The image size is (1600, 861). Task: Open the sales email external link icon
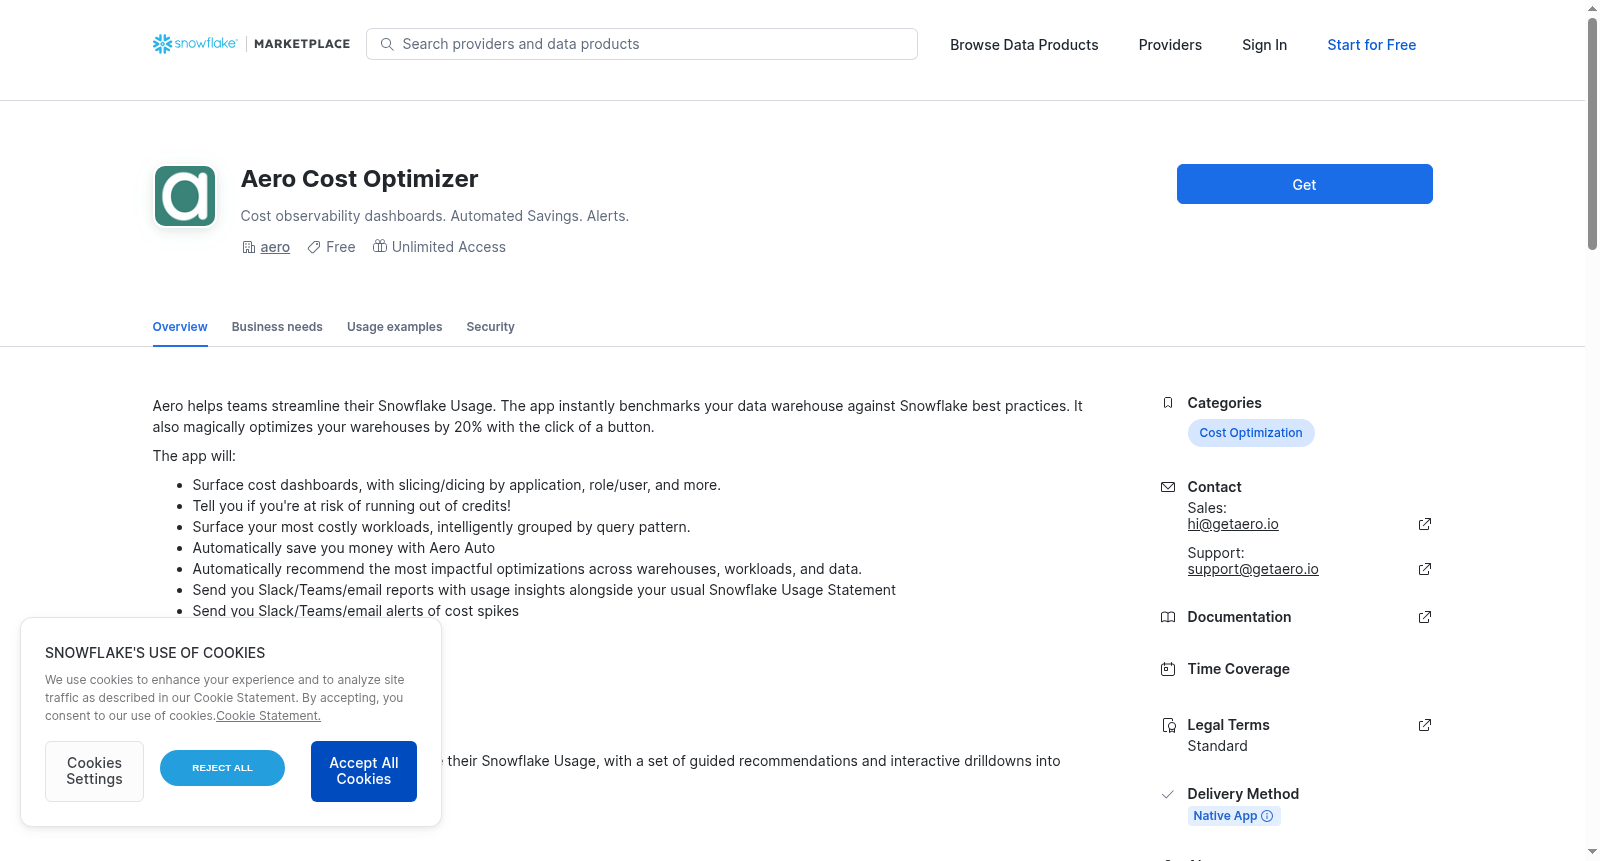[x=1425, y=524]
